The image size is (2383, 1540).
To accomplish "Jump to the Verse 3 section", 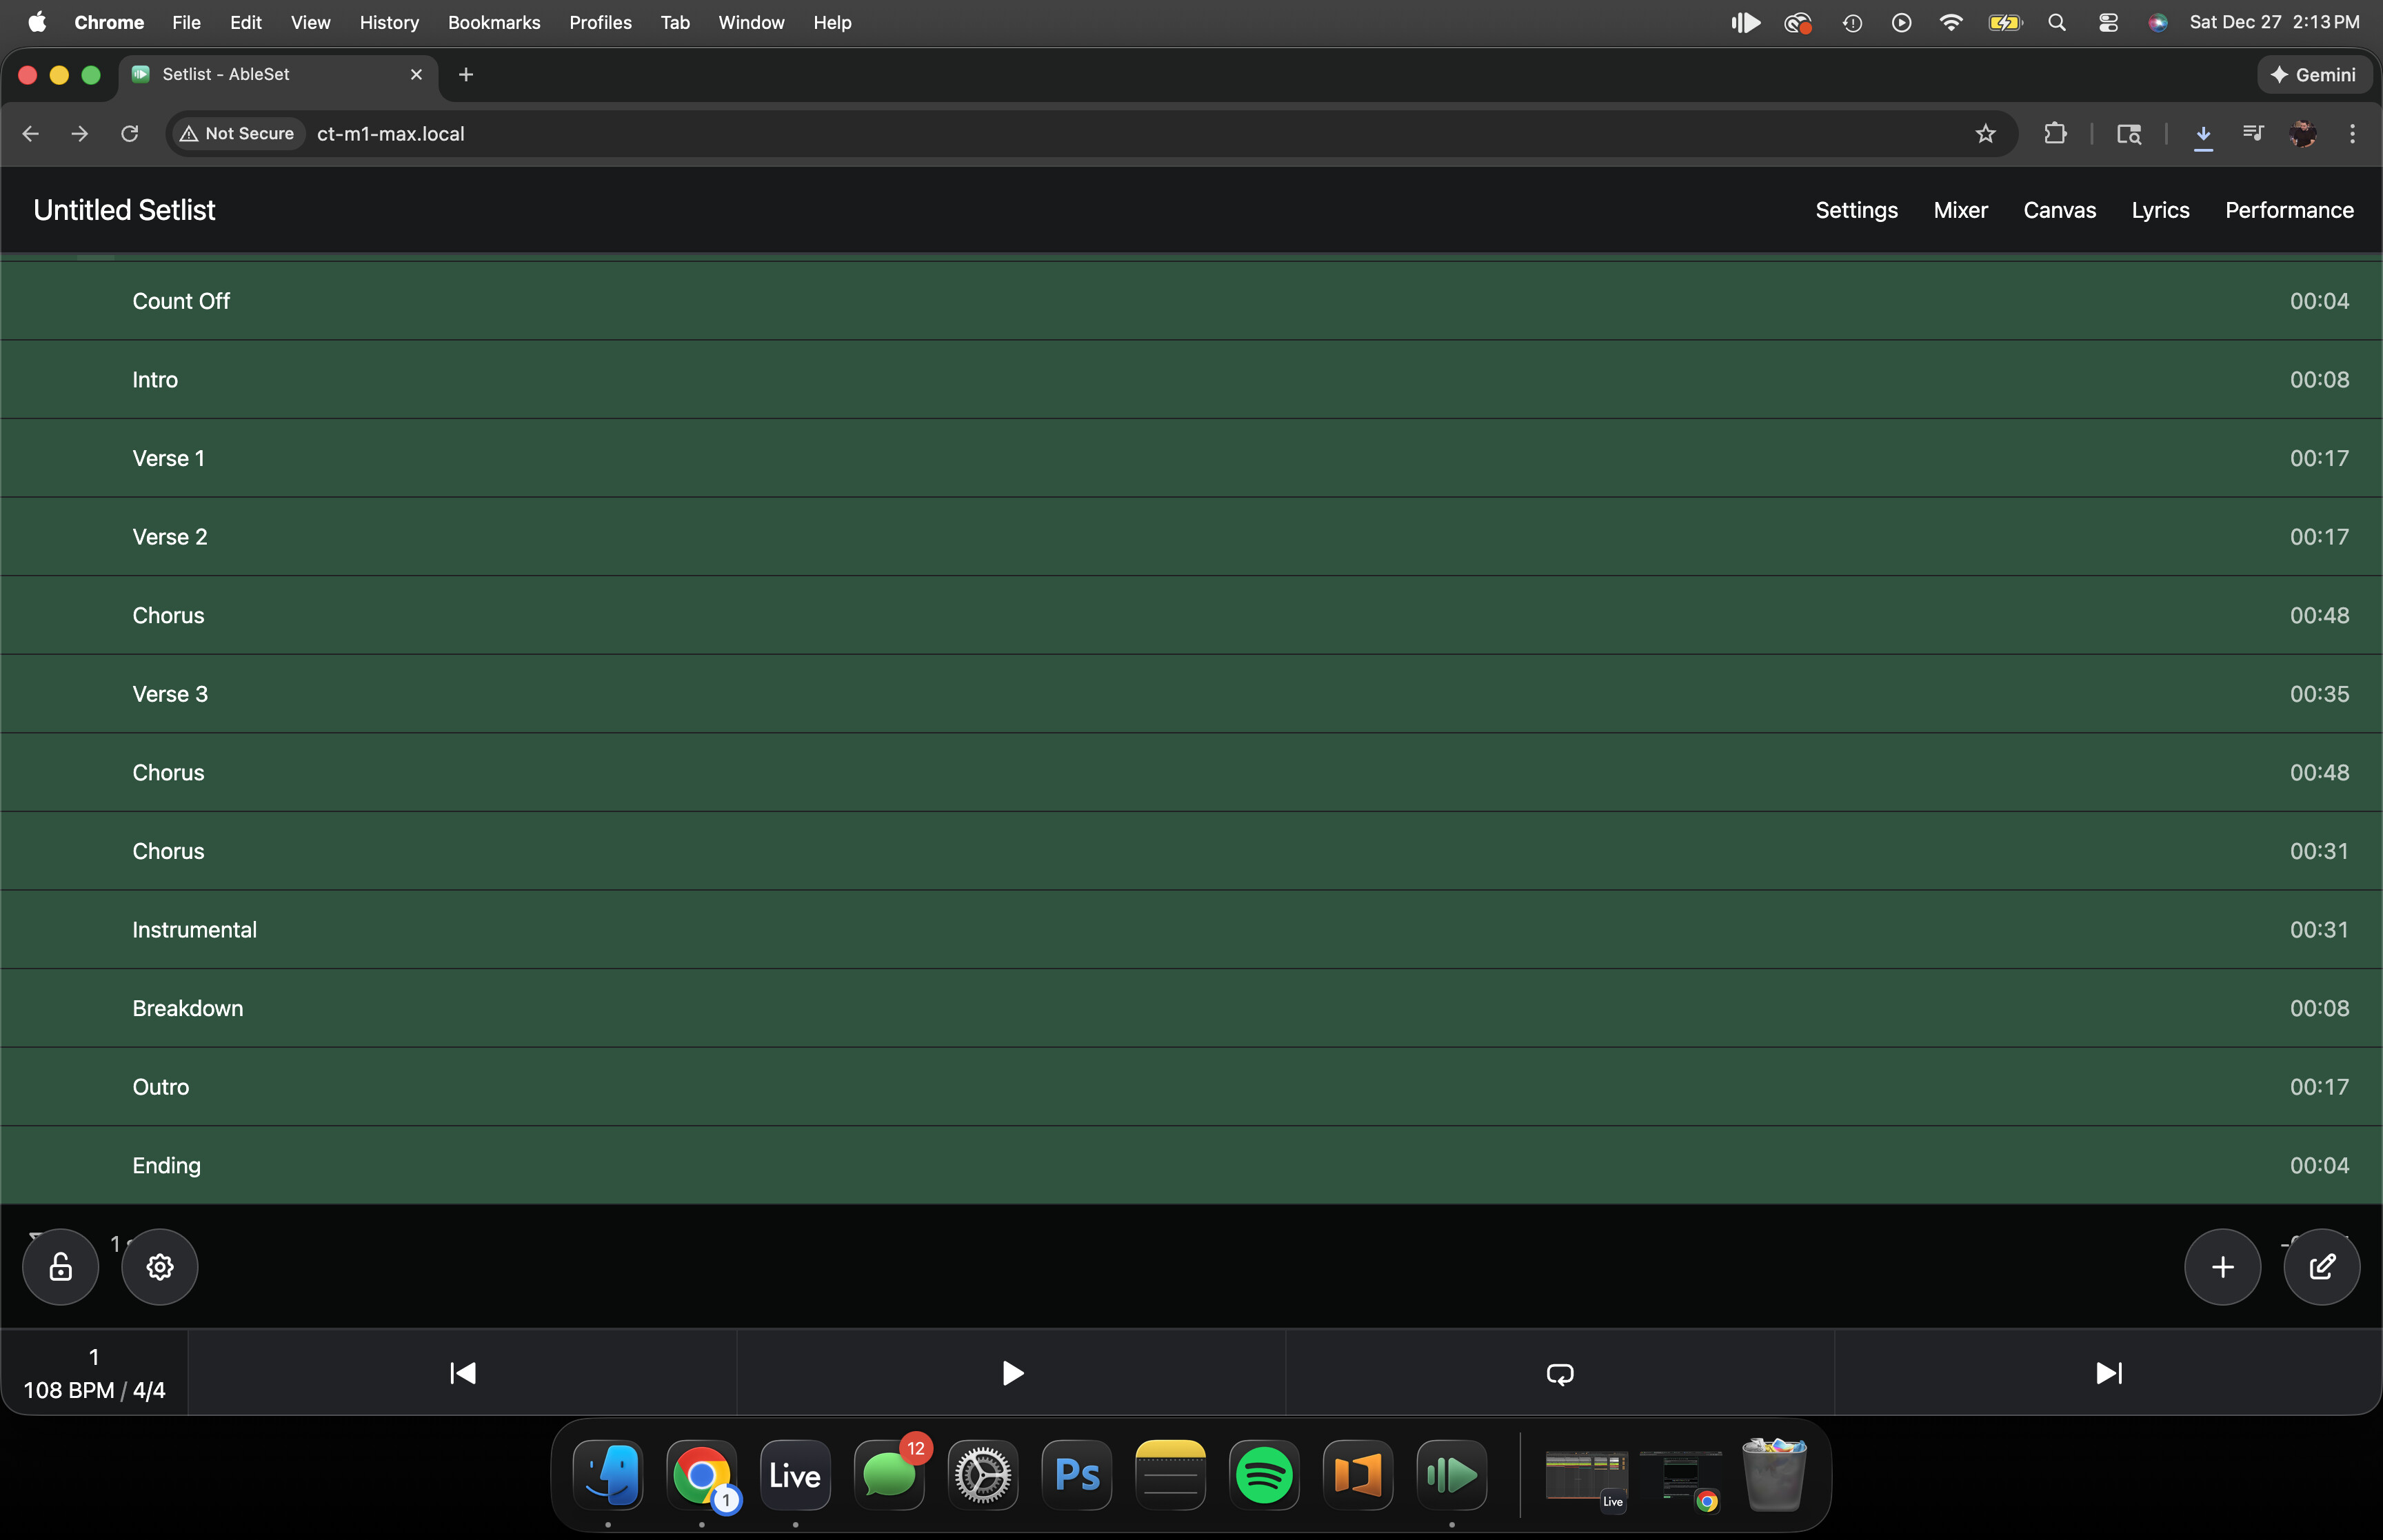I will point(170,694).
